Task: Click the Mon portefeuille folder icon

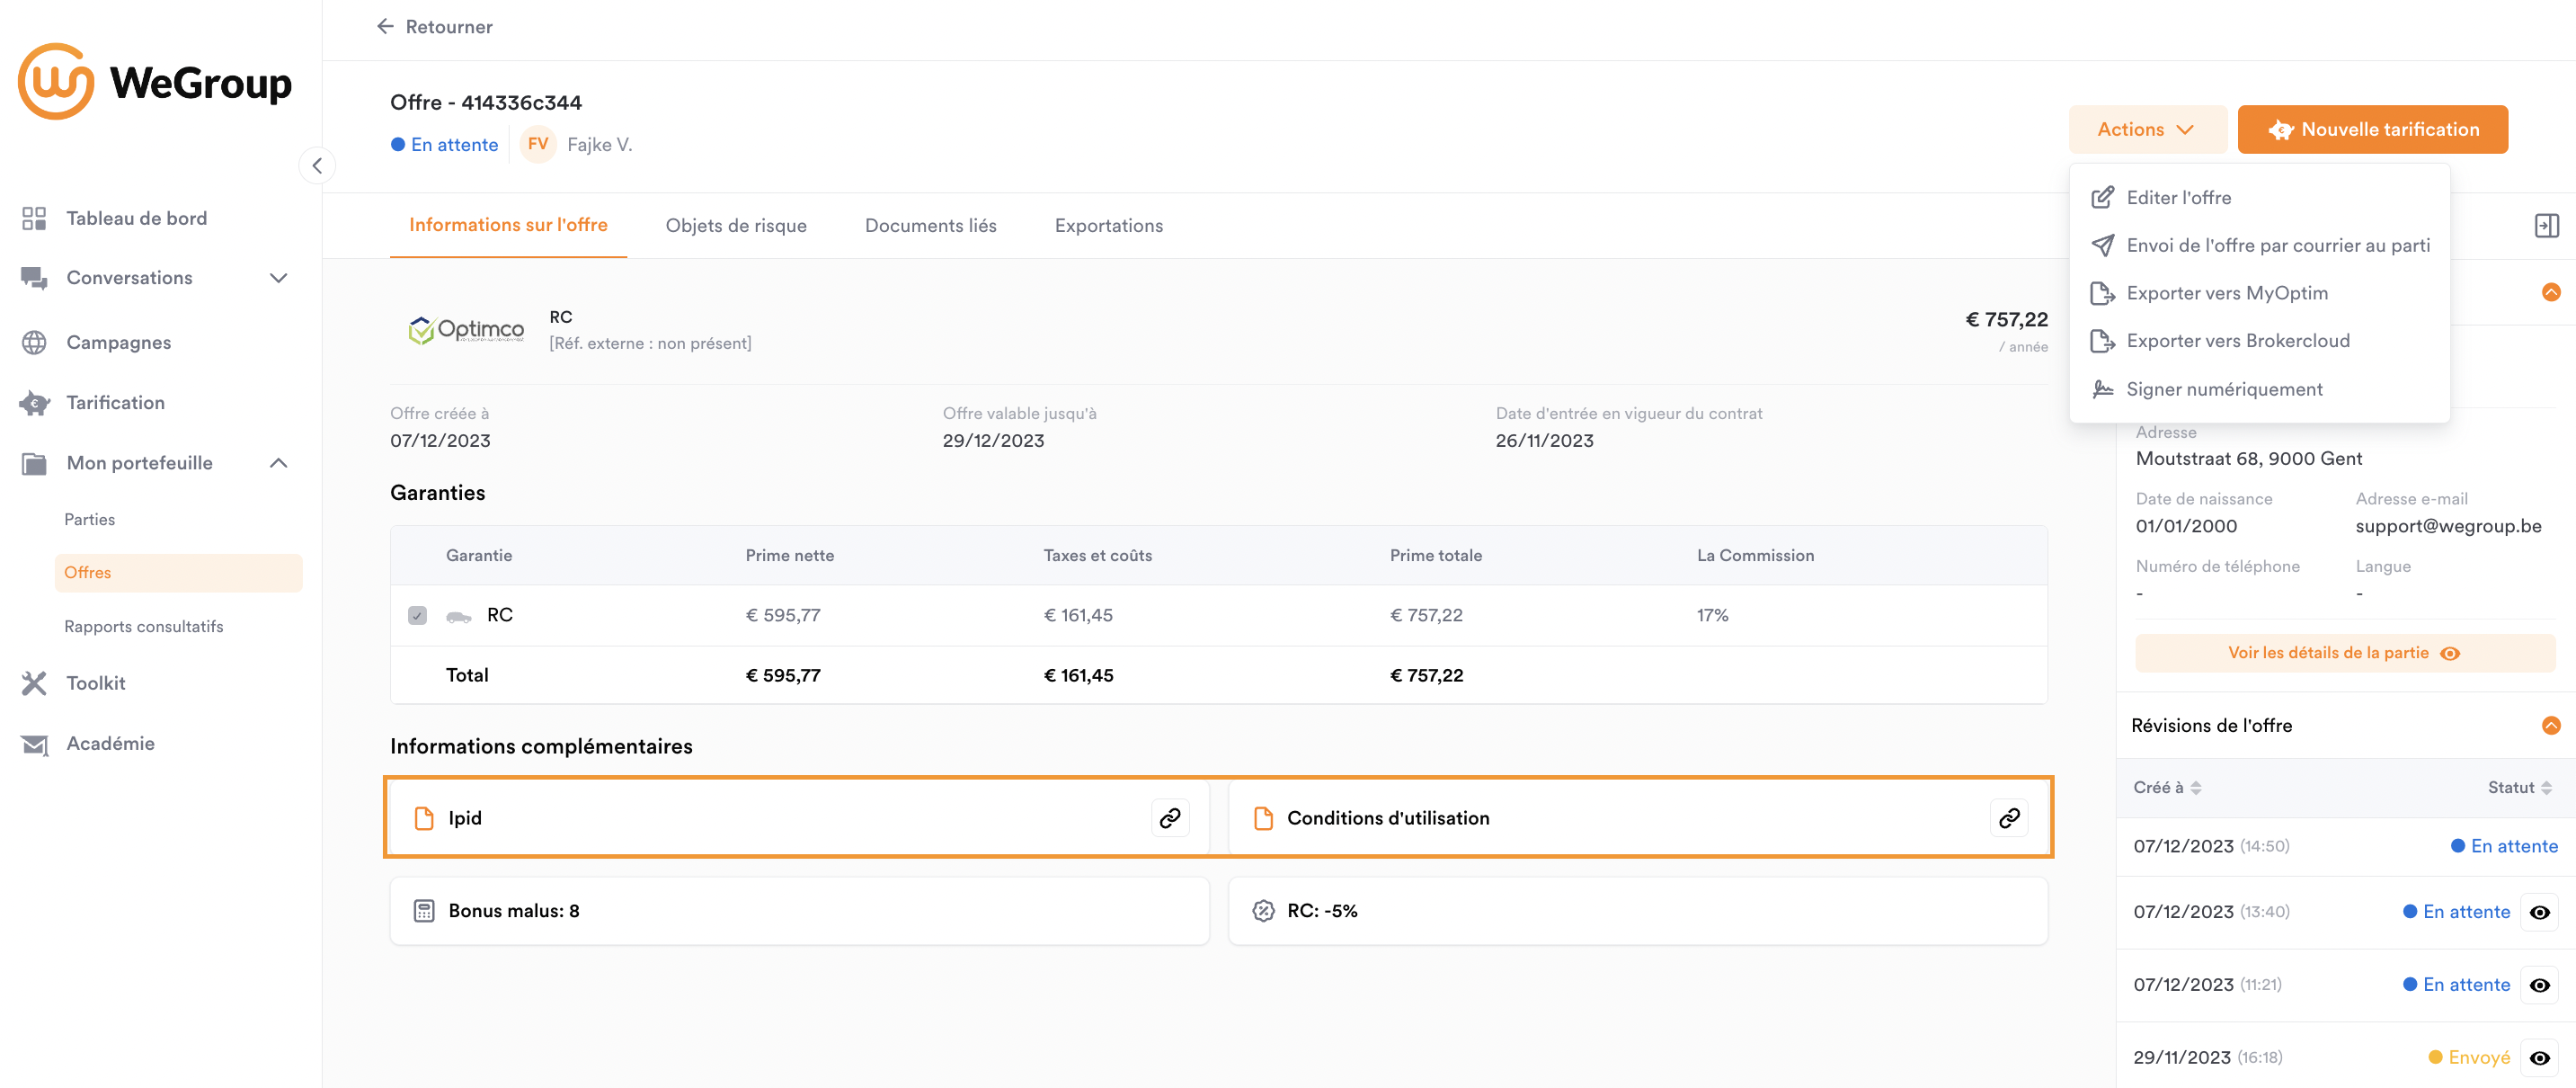Action: 34,463
